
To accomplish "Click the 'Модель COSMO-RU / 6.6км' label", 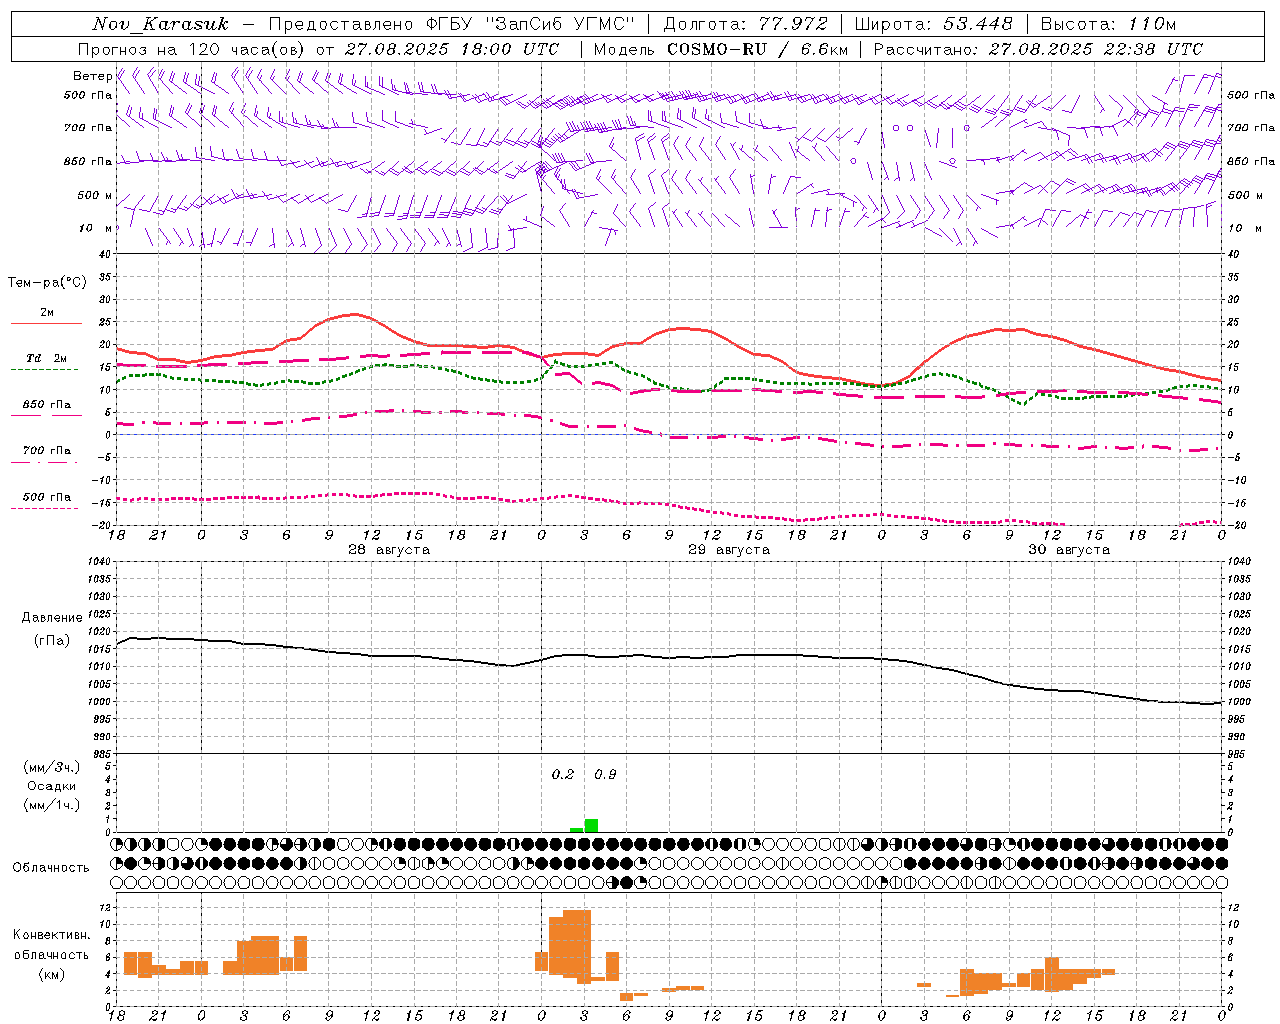I will pyautogui.click(x=721, y=49).
